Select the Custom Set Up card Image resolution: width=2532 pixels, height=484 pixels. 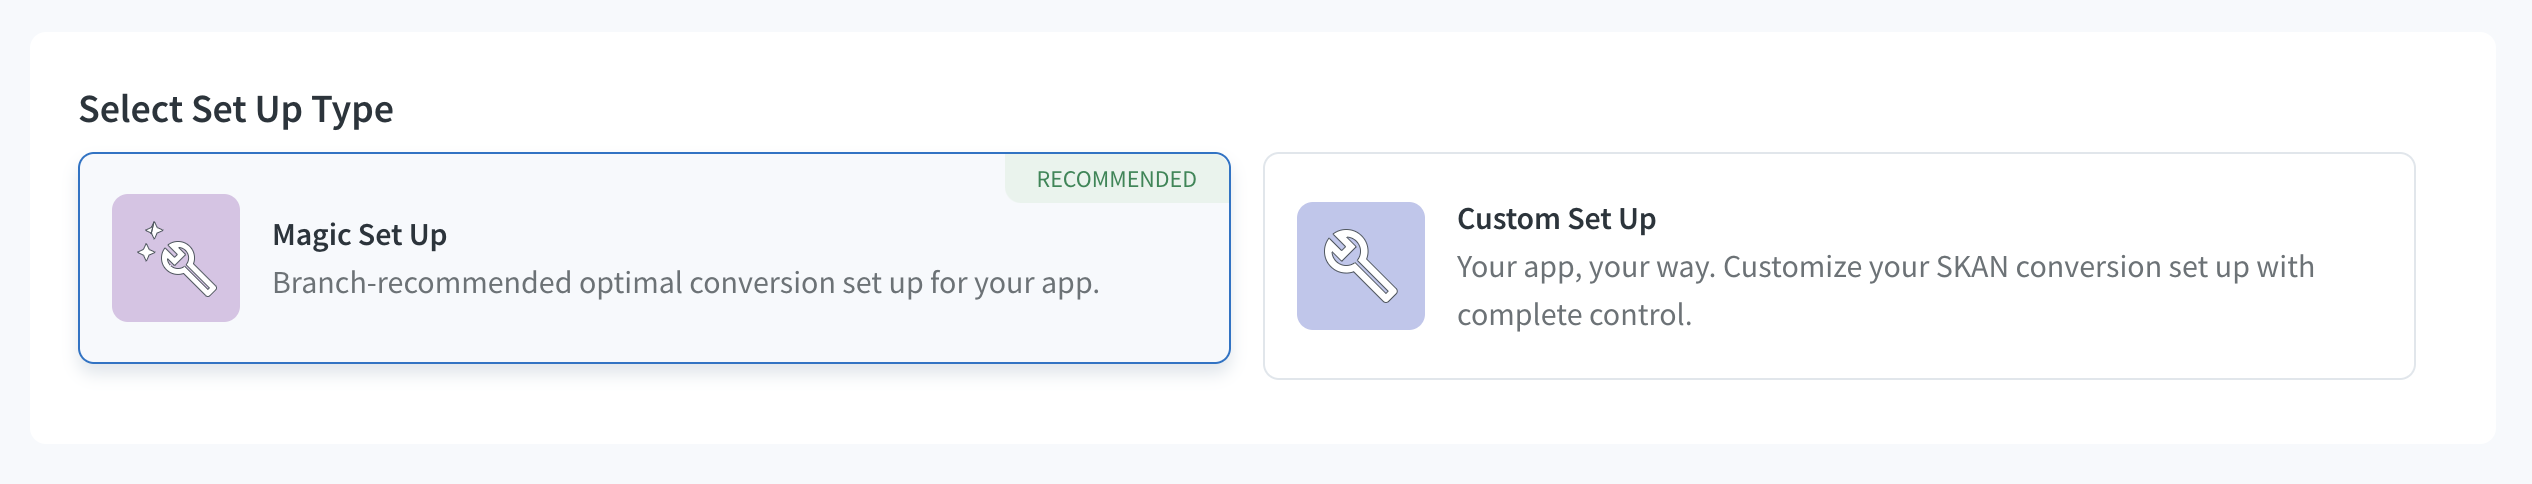tap(1839, 266)
